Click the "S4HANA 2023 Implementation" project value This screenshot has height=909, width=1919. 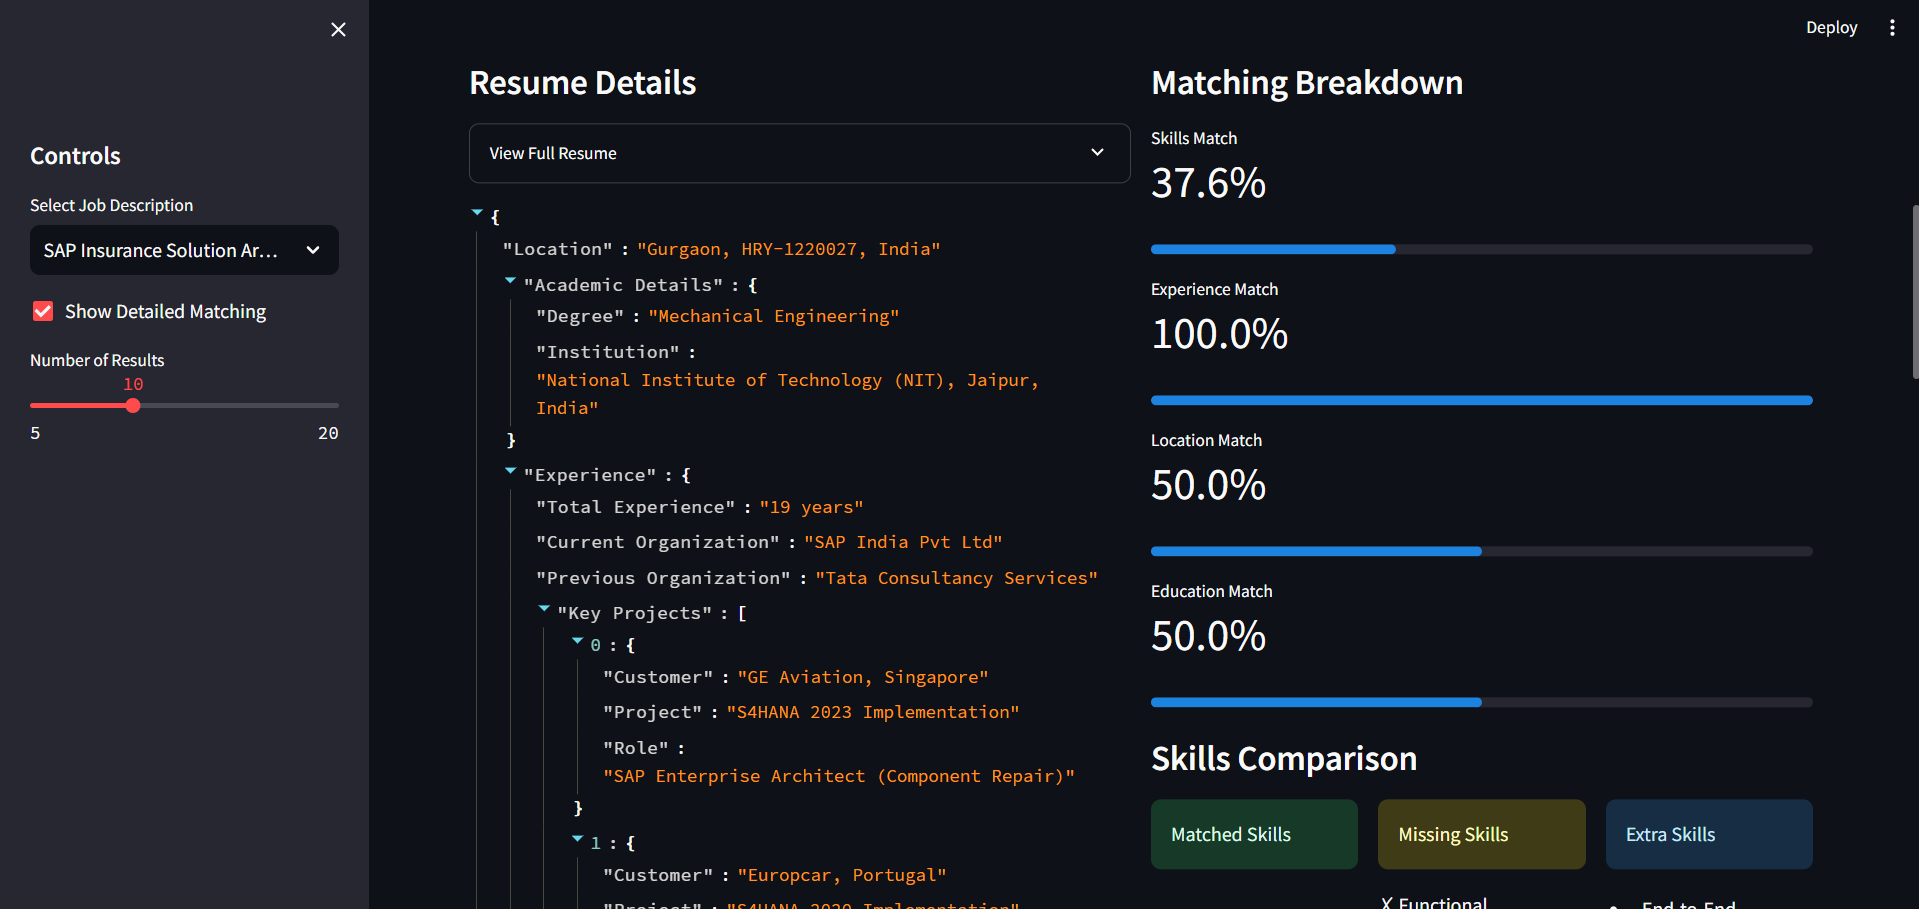click(873, 712)
